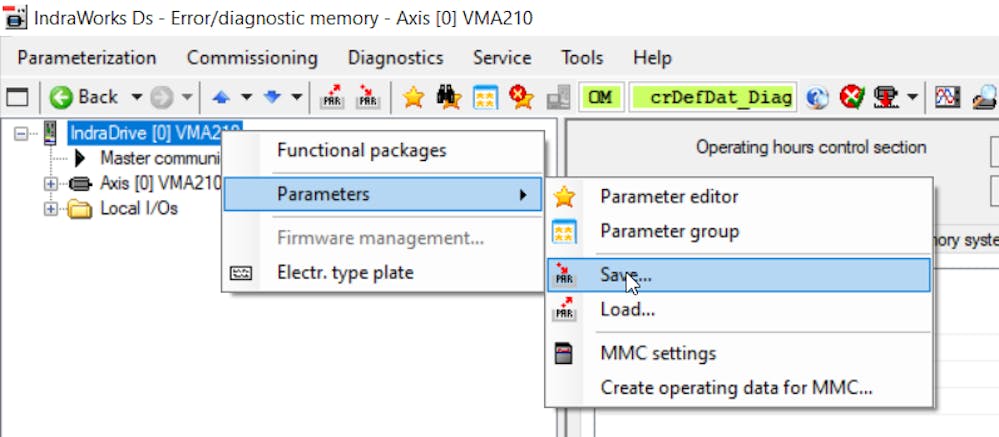999x437 pixels.
Task: Click the globe icon next to crDefDat_Diag
Action: pos(817,97)
